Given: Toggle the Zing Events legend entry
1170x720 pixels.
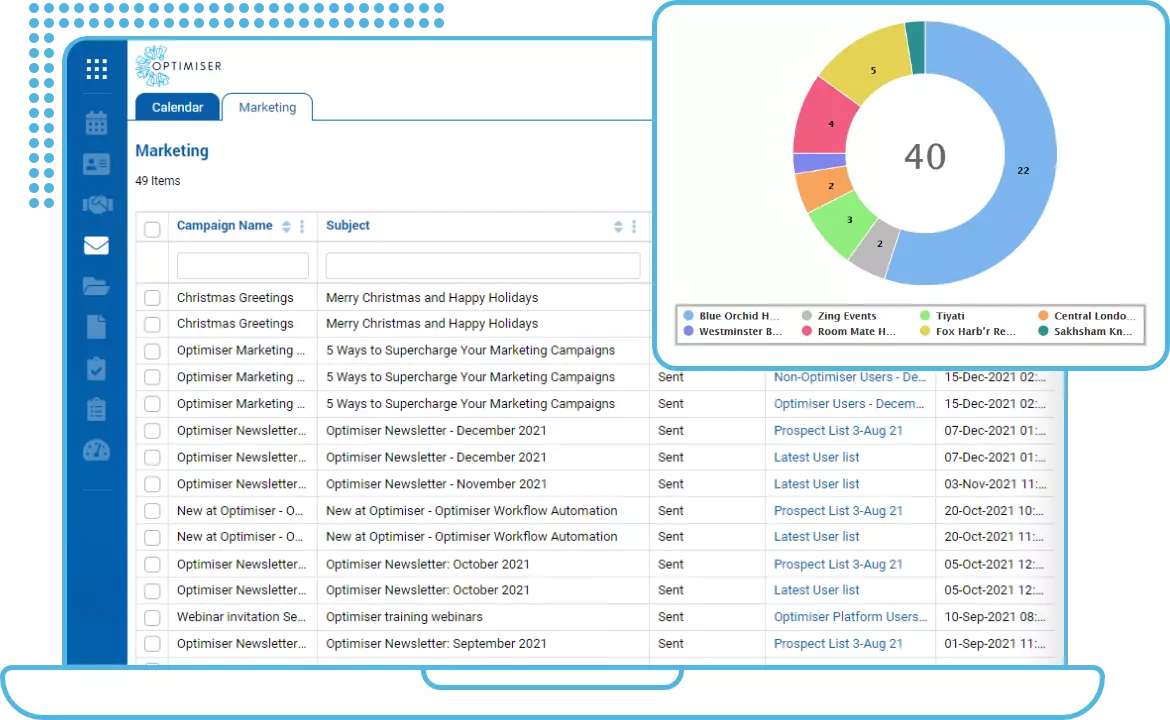Looking at the screenshot, I should click(x=839, y=316).
